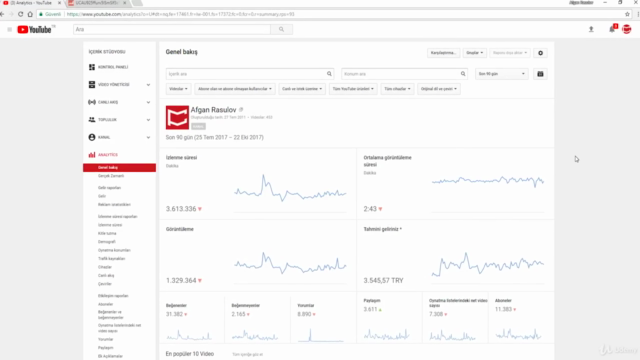Click the Karşılaştırma button
This screenshot has width=640, height=360.
coord(443,53)
